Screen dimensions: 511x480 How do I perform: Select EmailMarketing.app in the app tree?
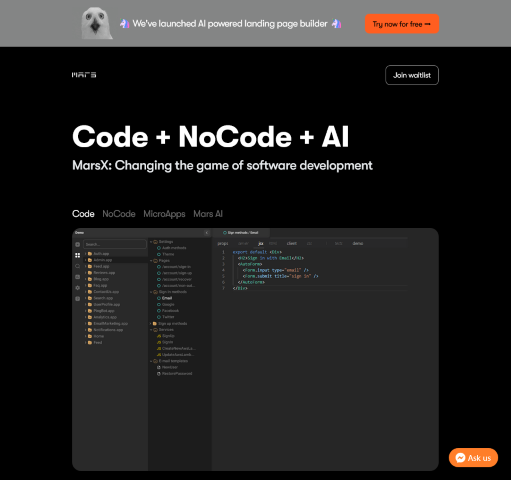coord(110,323)
